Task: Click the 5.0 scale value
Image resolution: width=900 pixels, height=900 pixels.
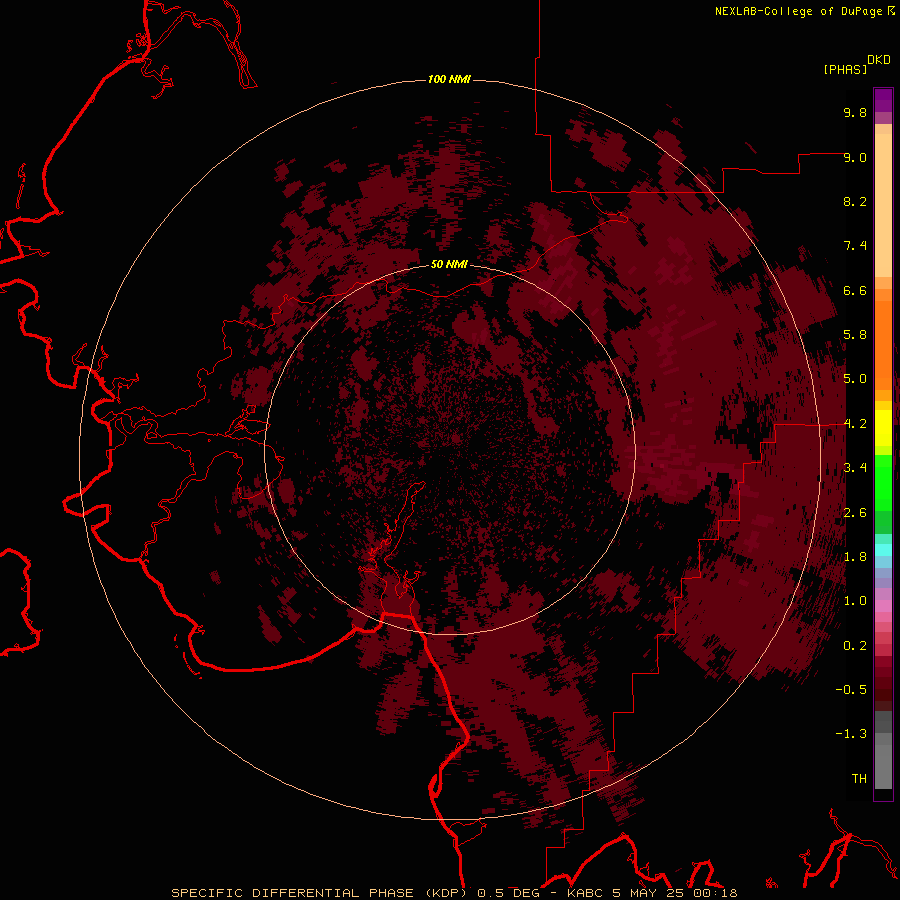Action: pyautogui.click(x=855, y=379)
